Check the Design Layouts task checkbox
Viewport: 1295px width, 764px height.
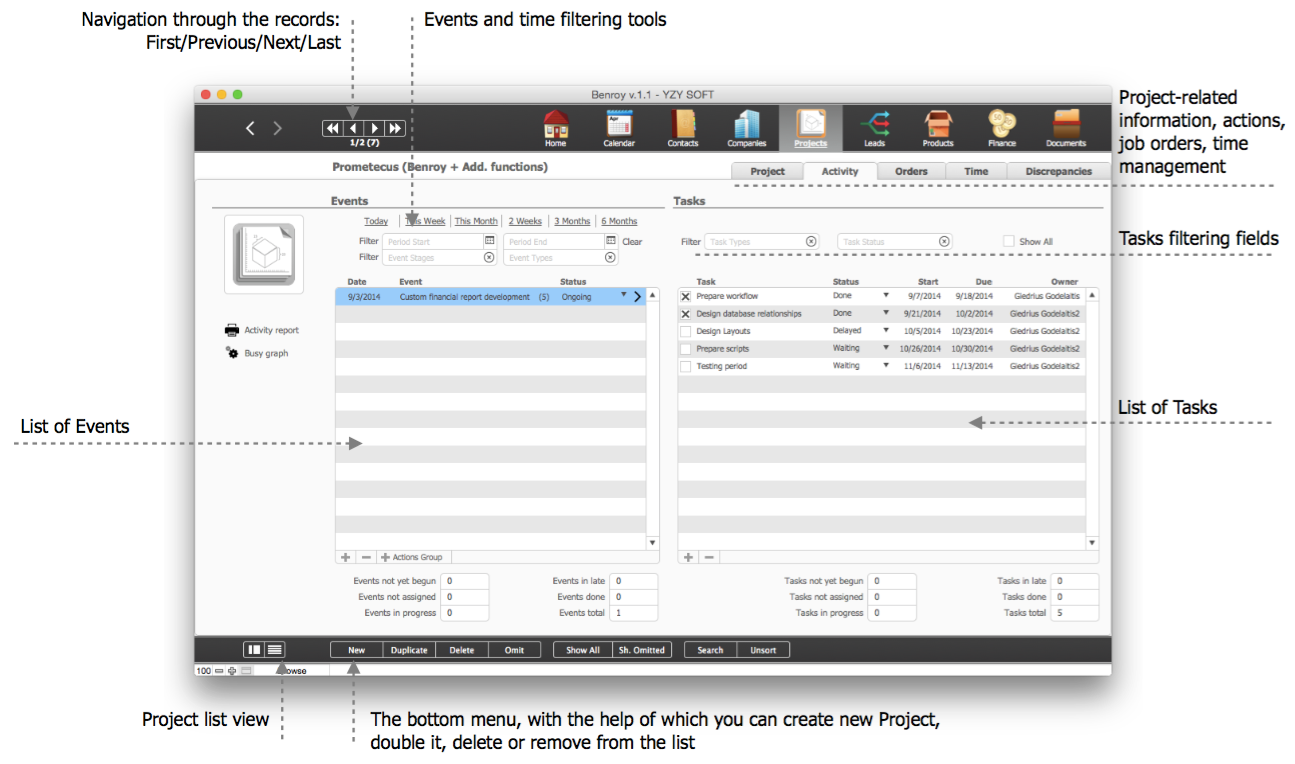coord(685,331)
